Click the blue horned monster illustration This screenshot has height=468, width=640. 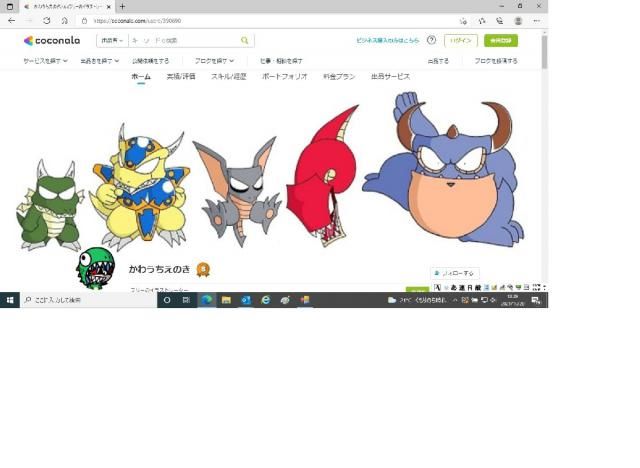point(445,169)
